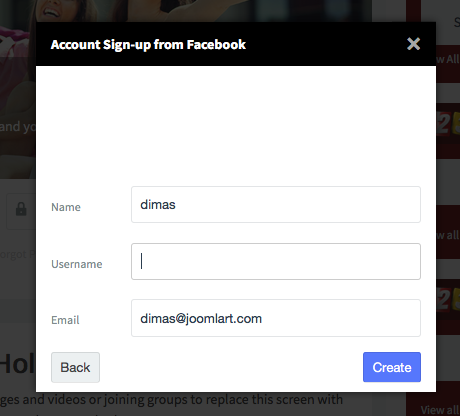This screenshot has height=416, width=460.
Task: Open the cut-off View all link at middle right
Action: point(448,235)
